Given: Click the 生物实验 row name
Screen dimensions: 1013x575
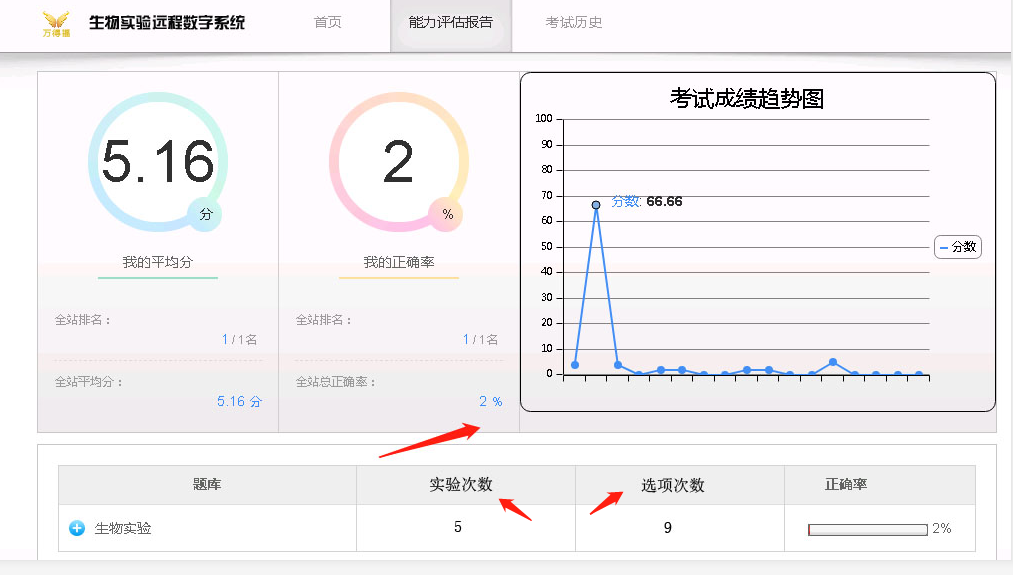Looking at the screenshot, I should [x=123, y=528].
